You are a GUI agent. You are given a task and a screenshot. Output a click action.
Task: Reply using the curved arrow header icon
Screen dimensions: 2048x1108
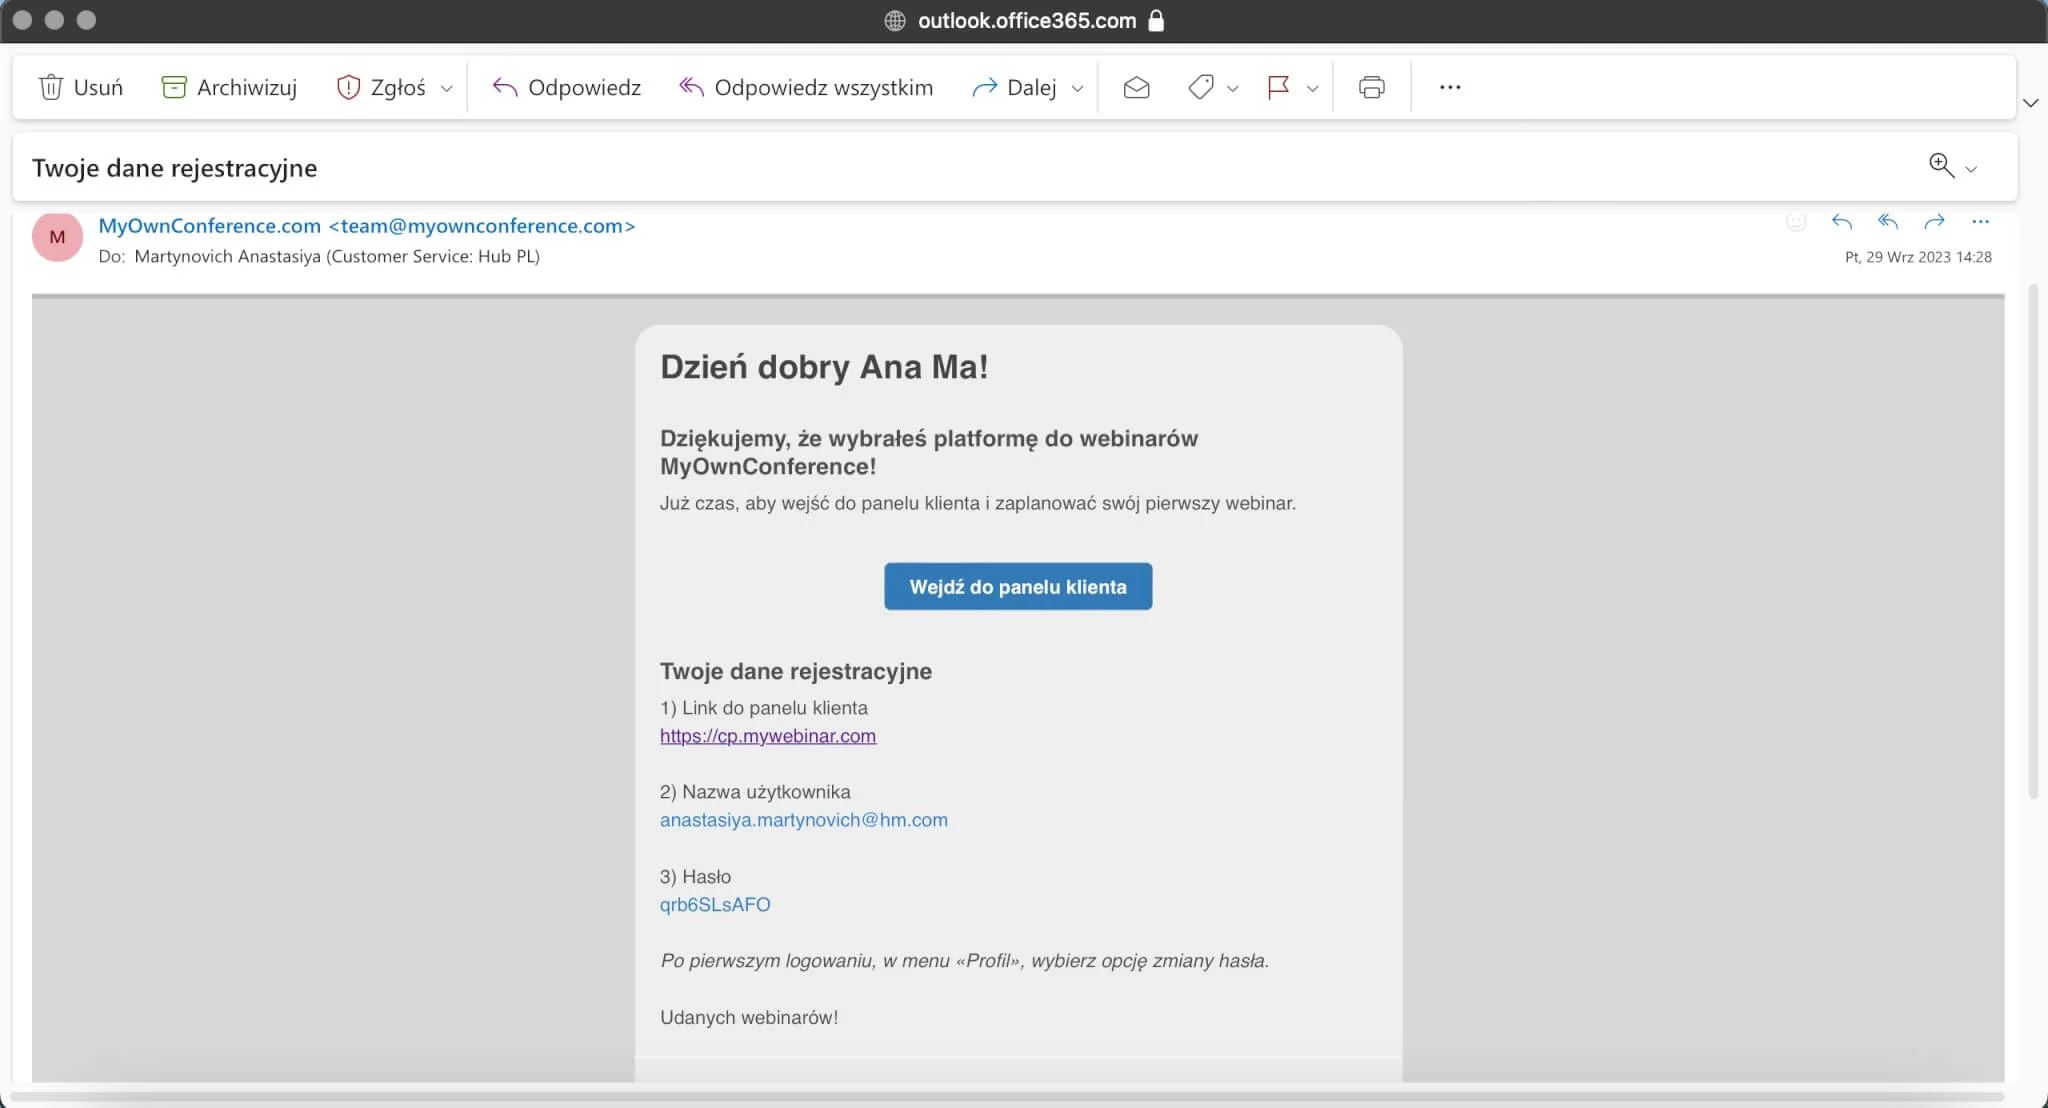click(1843, 222)
